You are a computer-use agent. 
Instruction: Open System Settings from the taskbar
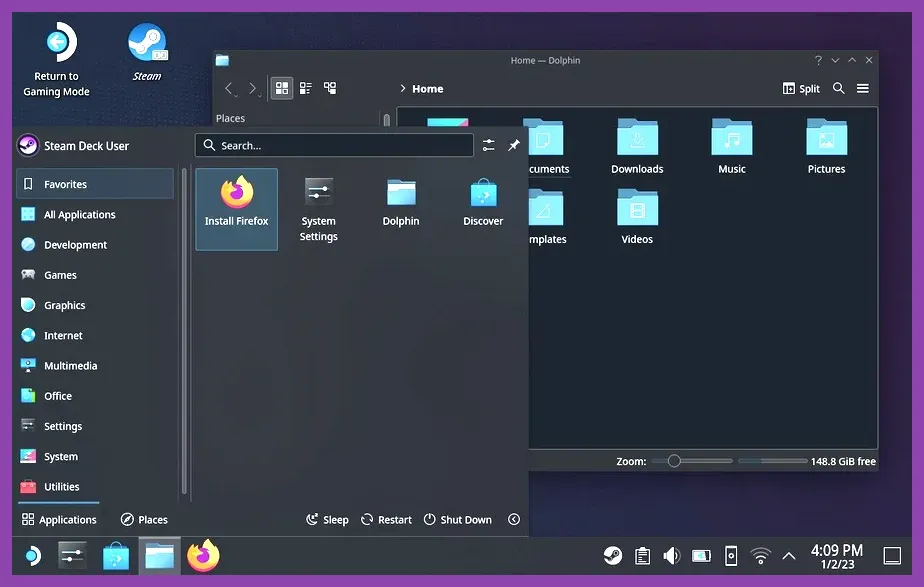[x=72, y=556]
